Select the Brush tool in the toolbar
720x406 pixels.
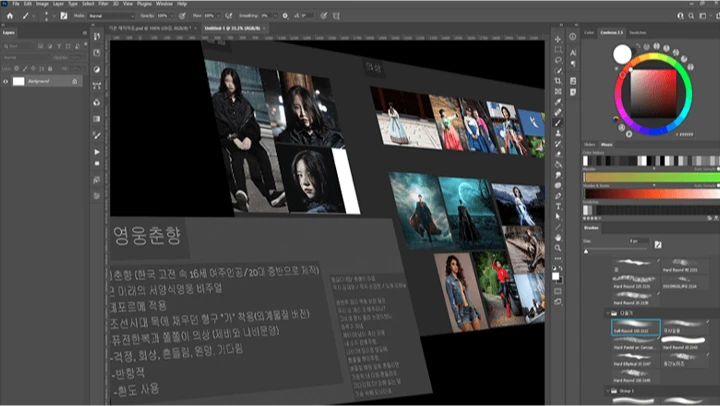[558, 123]
